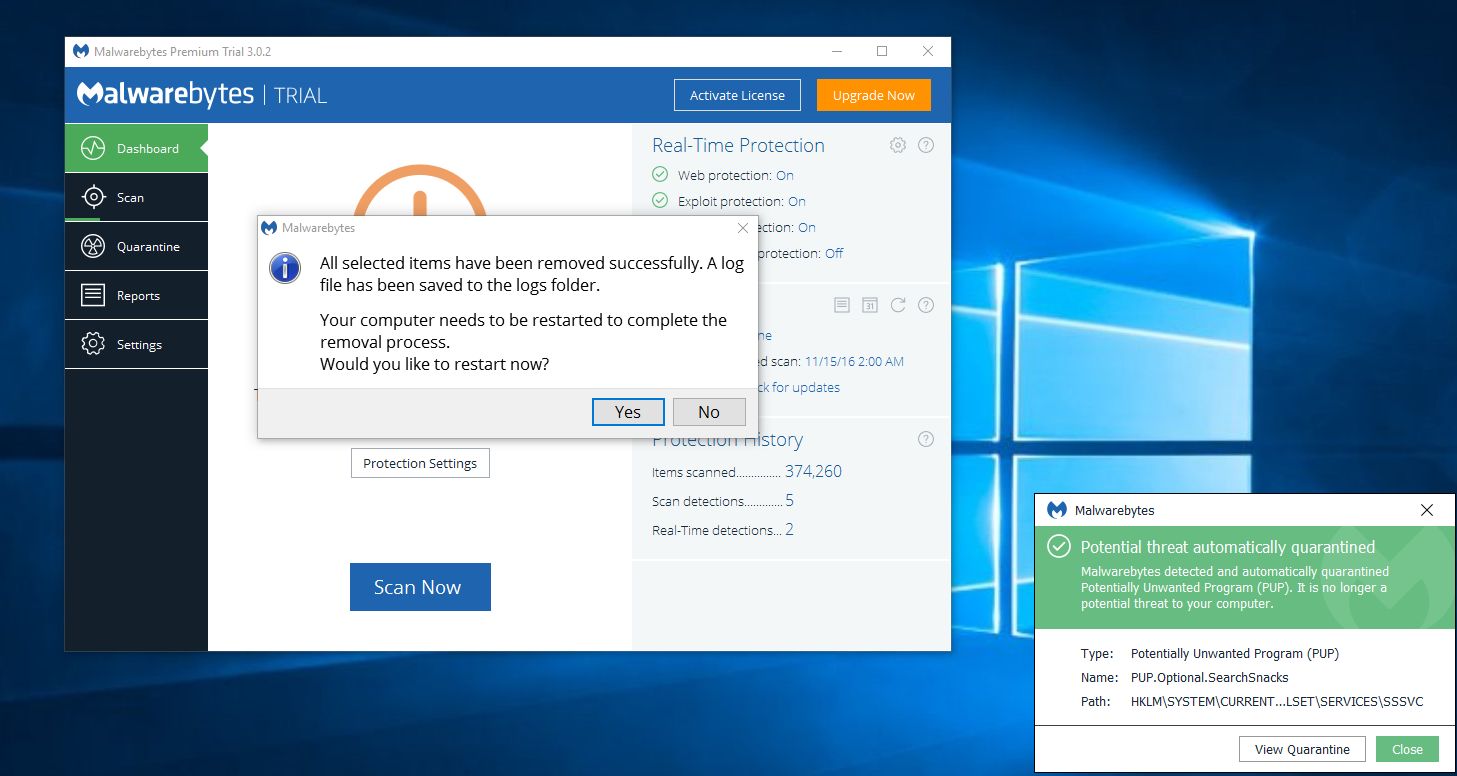The width and height of the screenshot is (1457, 776).
Task: Click the refresh updates icon
Action: click(898, 305)
